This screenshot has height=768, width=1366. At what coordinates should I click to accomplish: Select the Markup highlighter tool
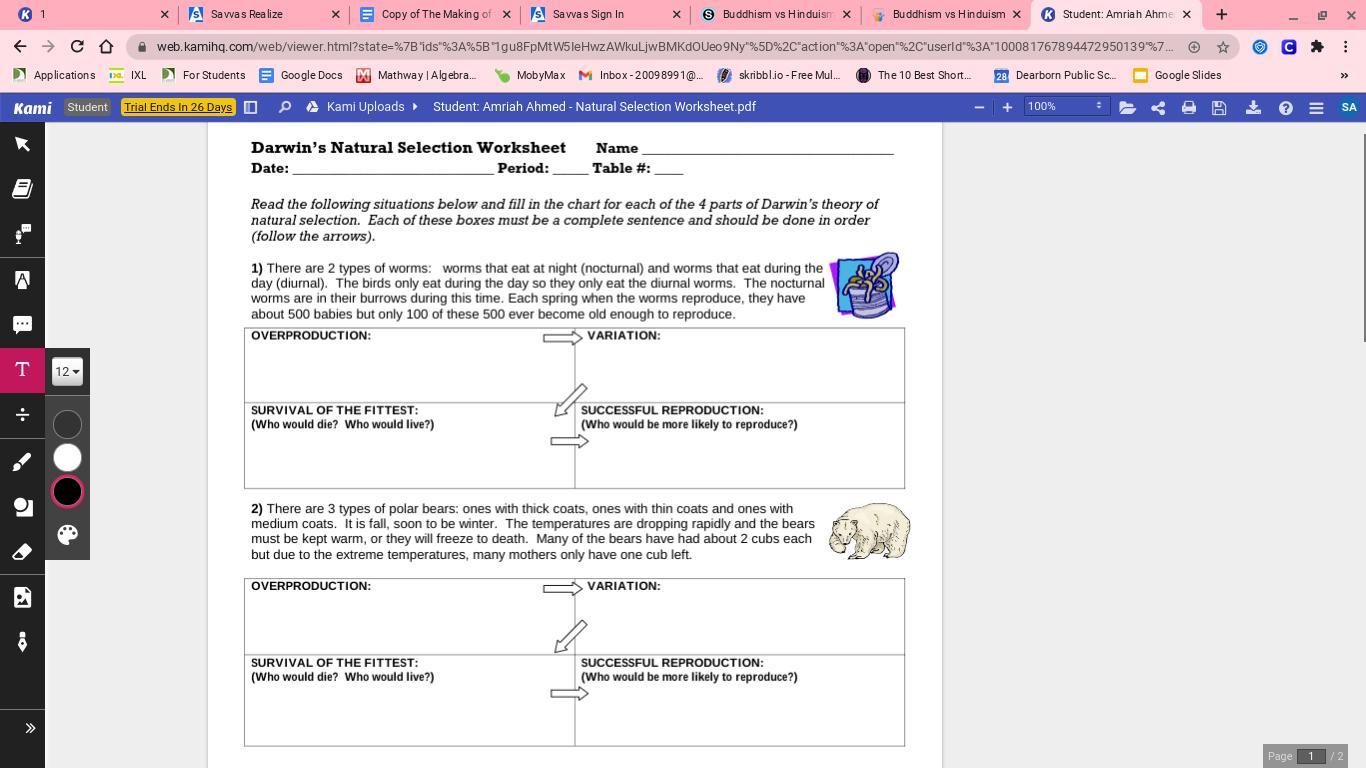(x=22, y=280)
